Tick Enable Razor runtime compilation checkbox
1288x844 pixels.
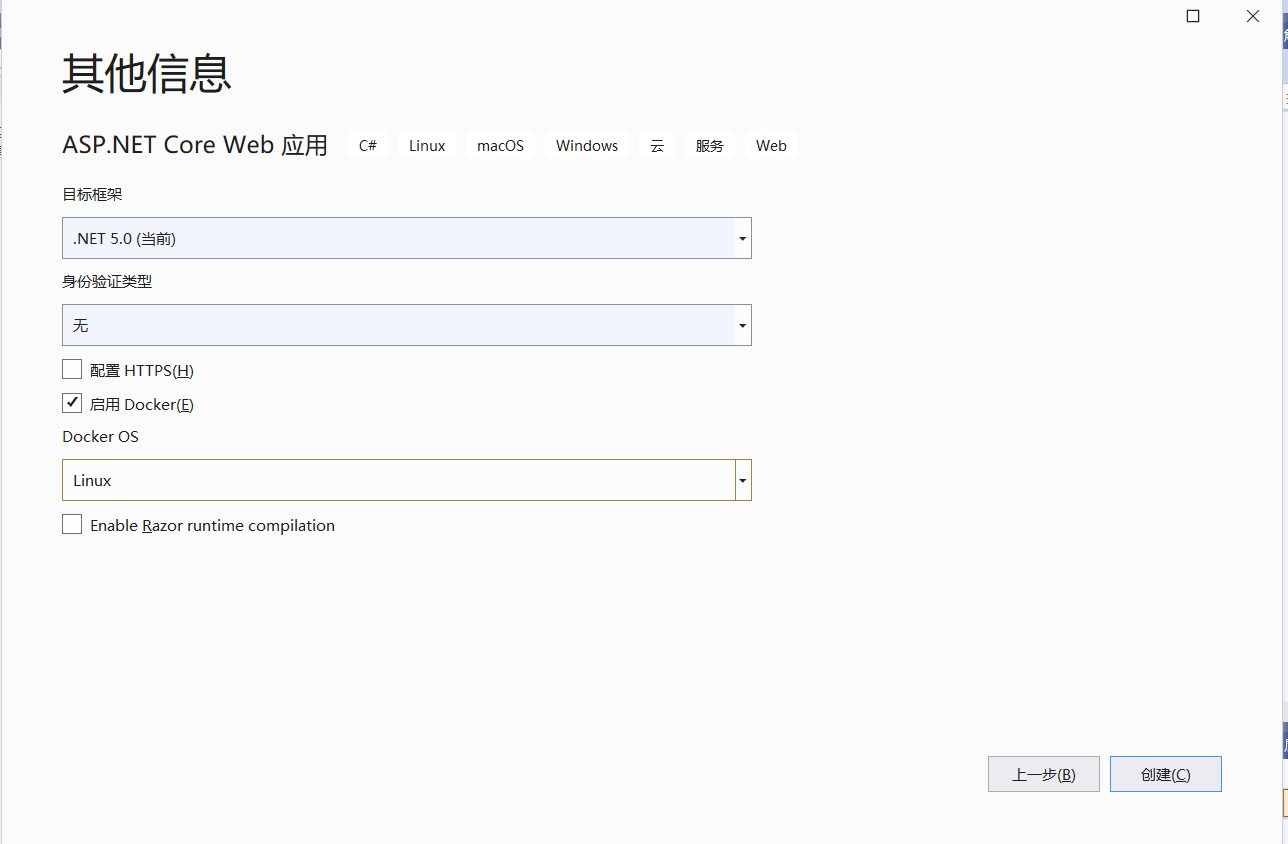click(x=72, y=524)
